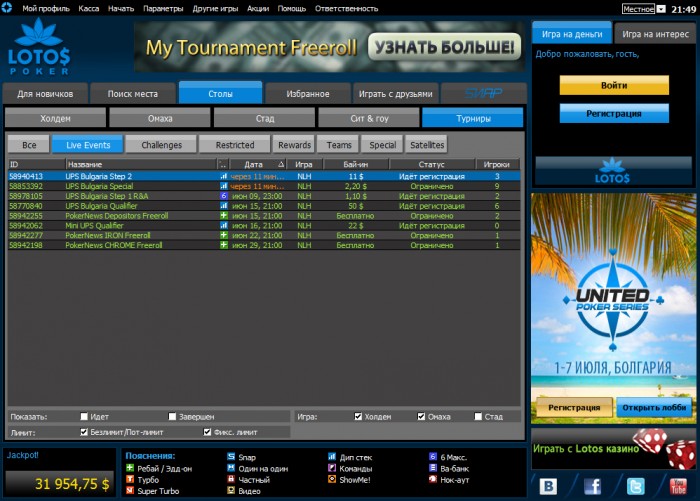The width and height of the screenshot is (700, 501).
Task: Toggle the Фикс. лимит checkbox
Action: pyautogui.click(x=207, y=432)
